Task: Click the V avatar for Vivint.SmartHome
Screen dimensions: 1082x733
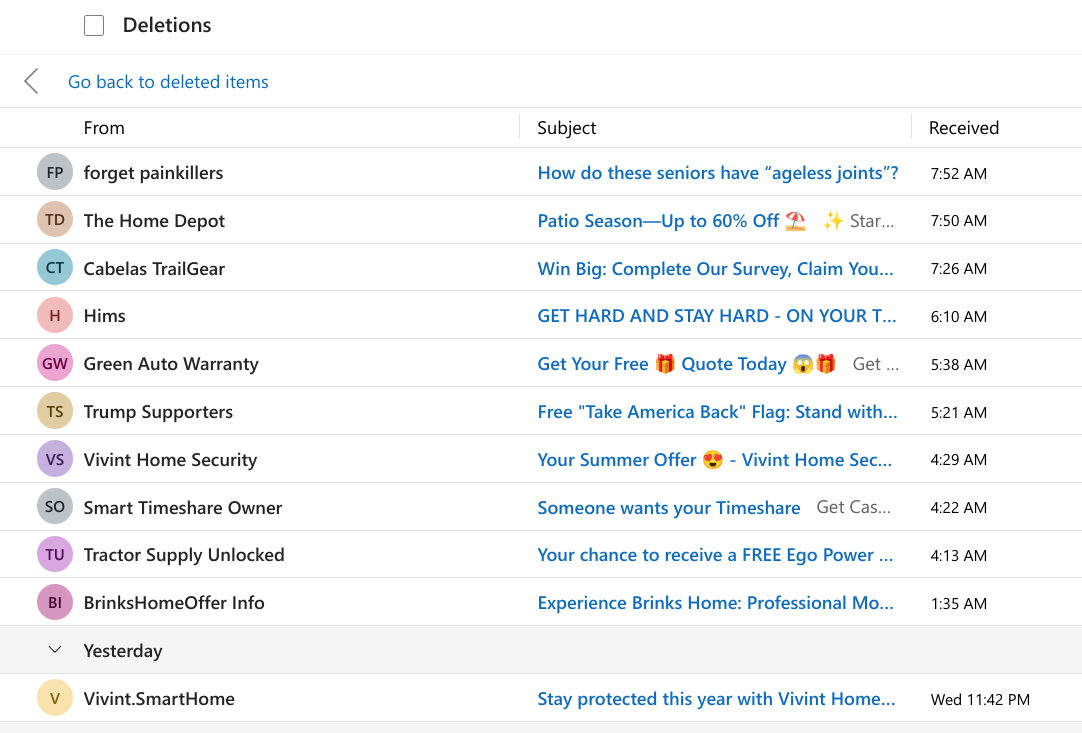Action: click(55, 698)
